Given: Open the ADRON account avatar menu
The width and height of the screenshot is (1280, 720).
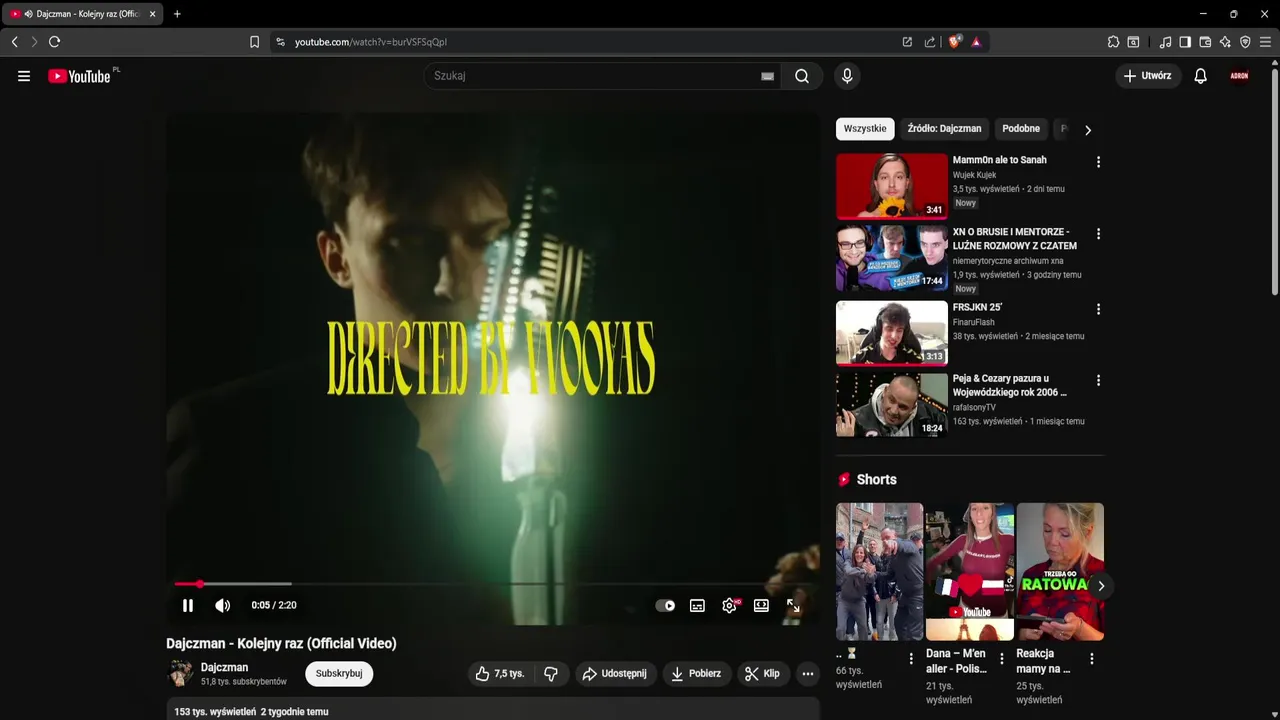Looking at the screenshot, I should pos(1239,76).
